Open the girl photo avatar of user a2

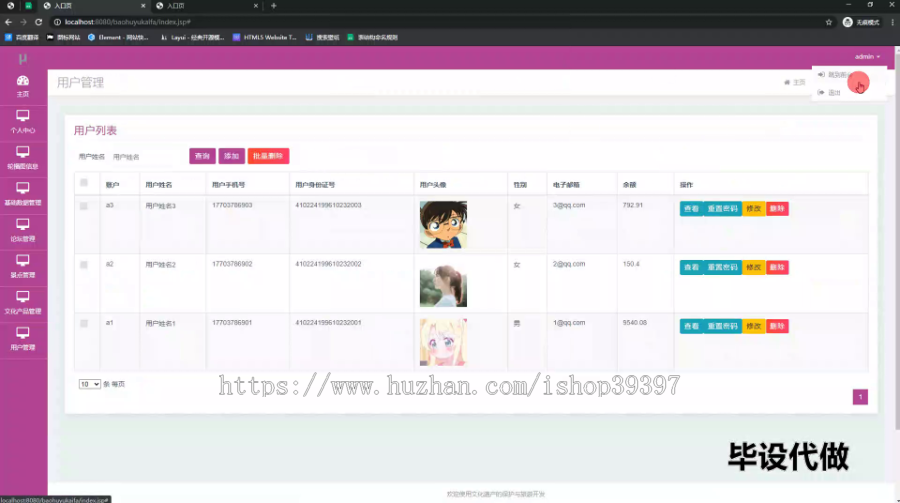(x=443, y=285)
